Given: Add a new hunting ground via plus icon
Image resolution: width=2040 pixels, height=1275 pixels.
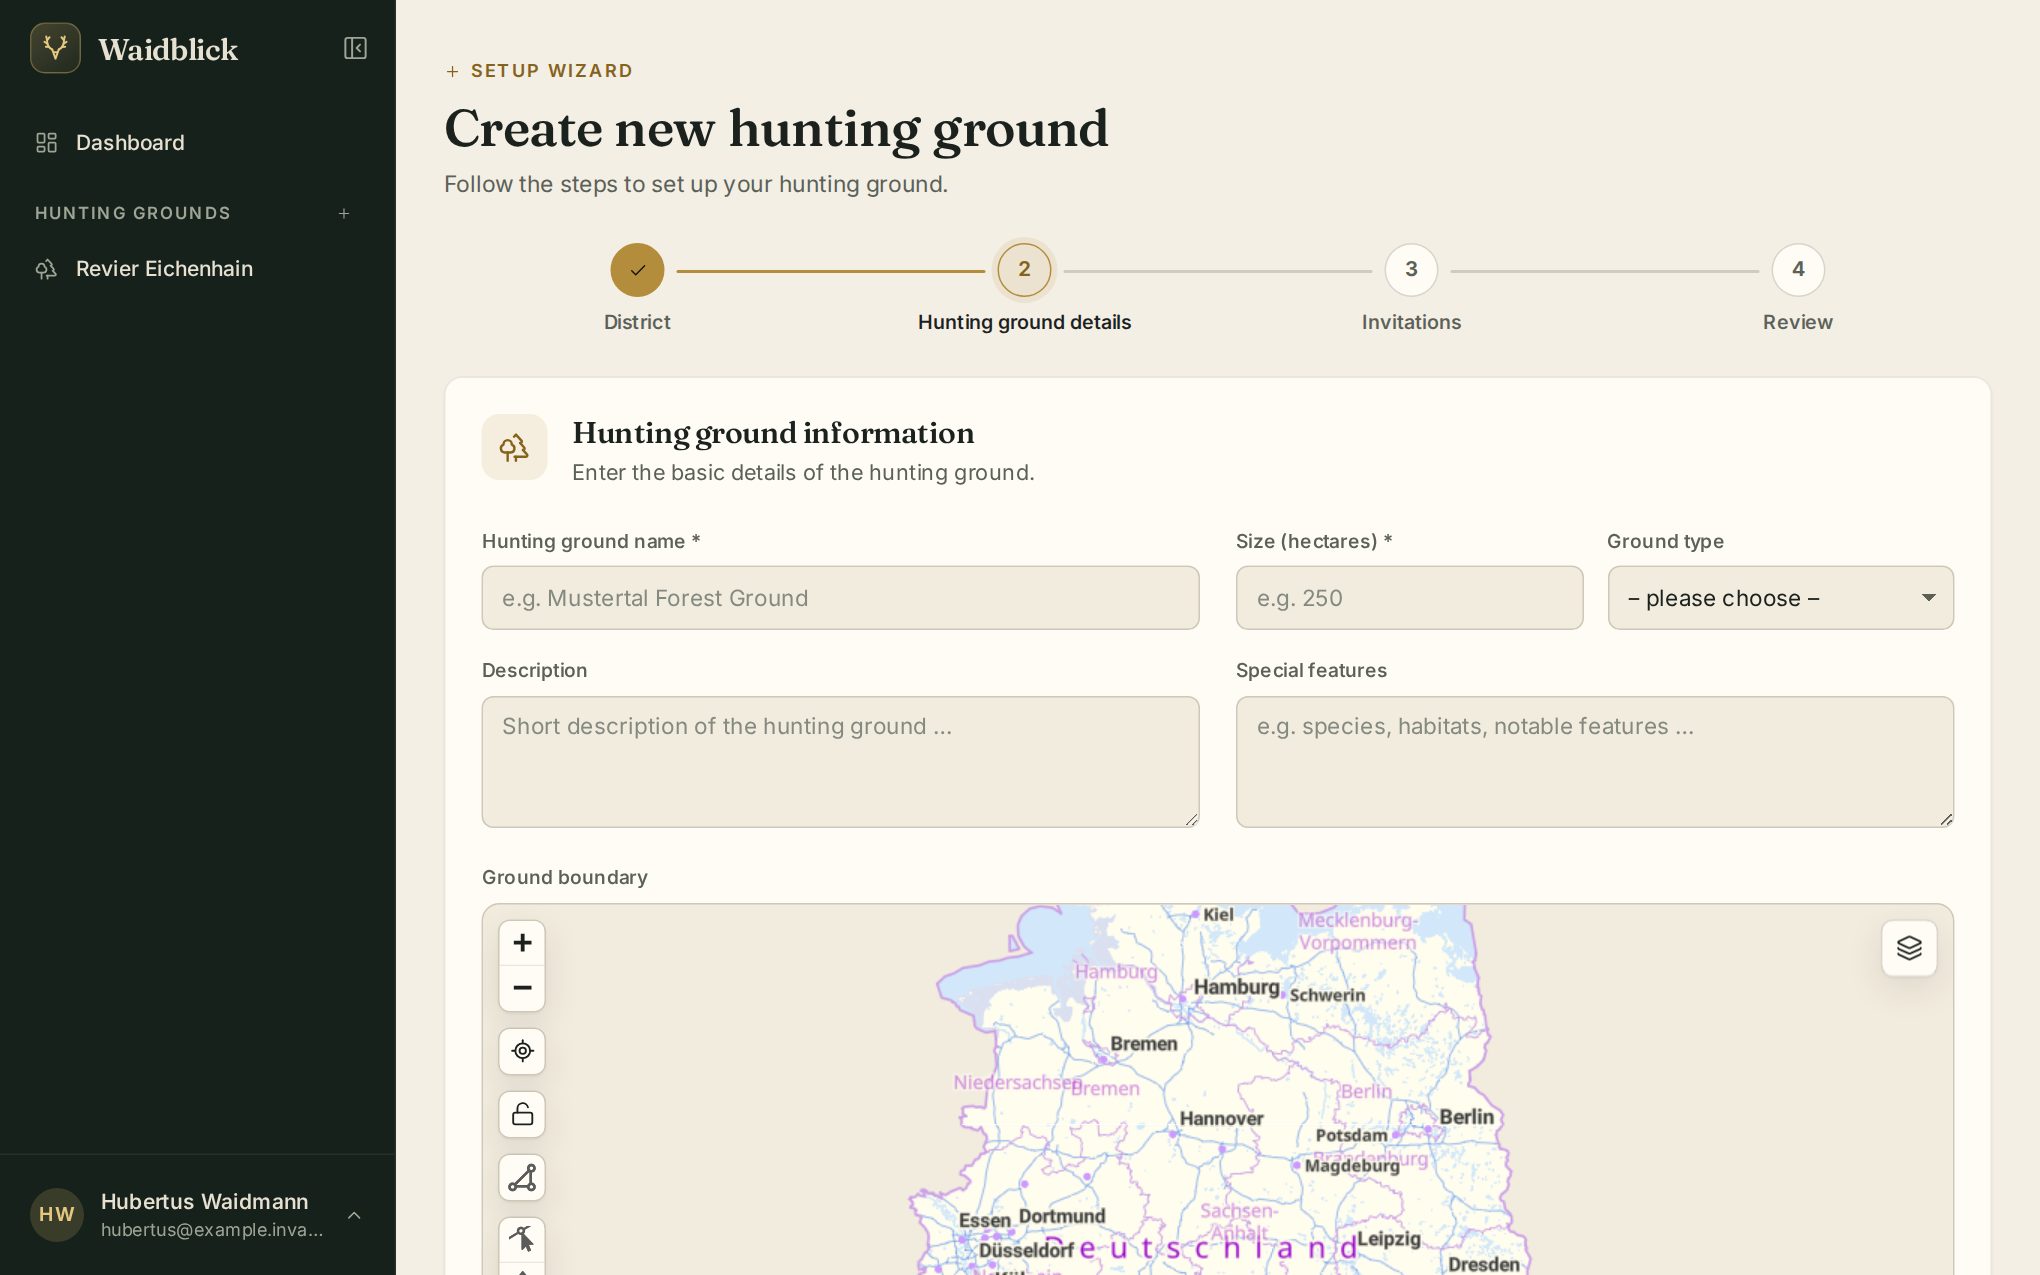Looking at the screenshot, I should tap(344, 213).
